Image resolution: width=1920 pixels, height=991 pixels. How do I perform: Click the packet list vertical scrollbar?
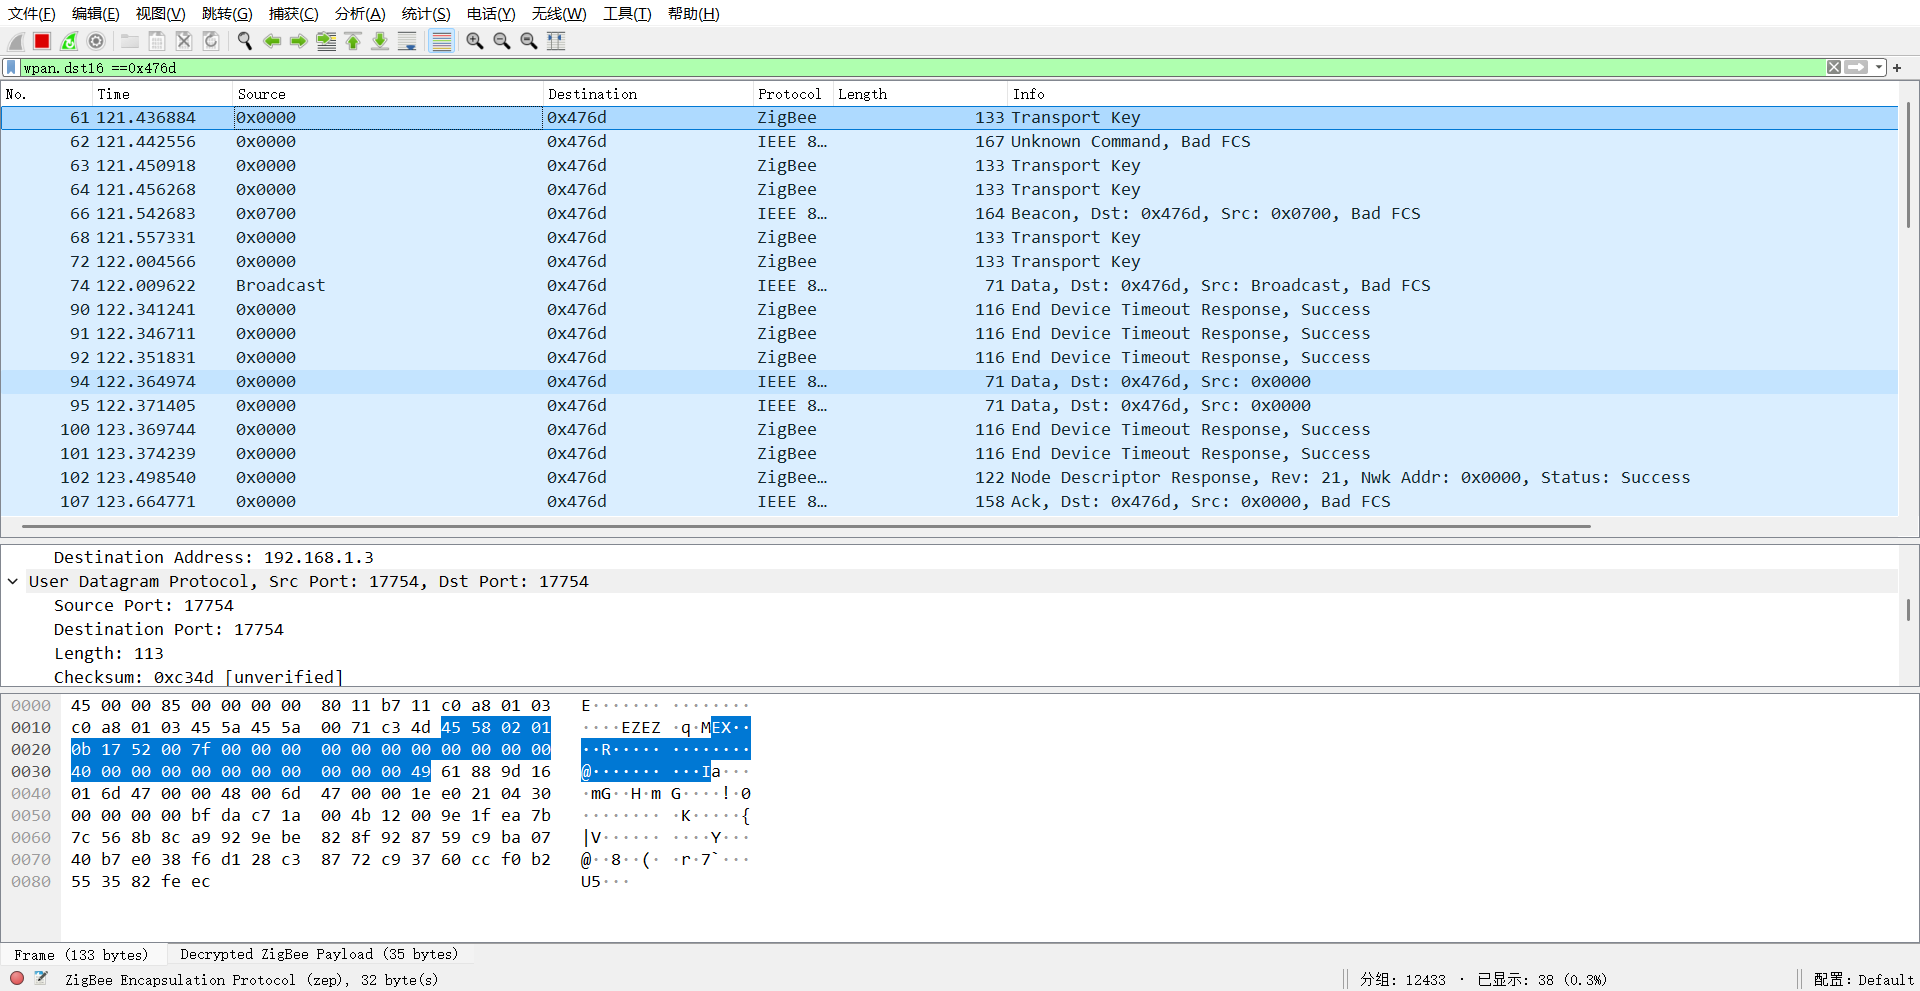(1908, 165)
